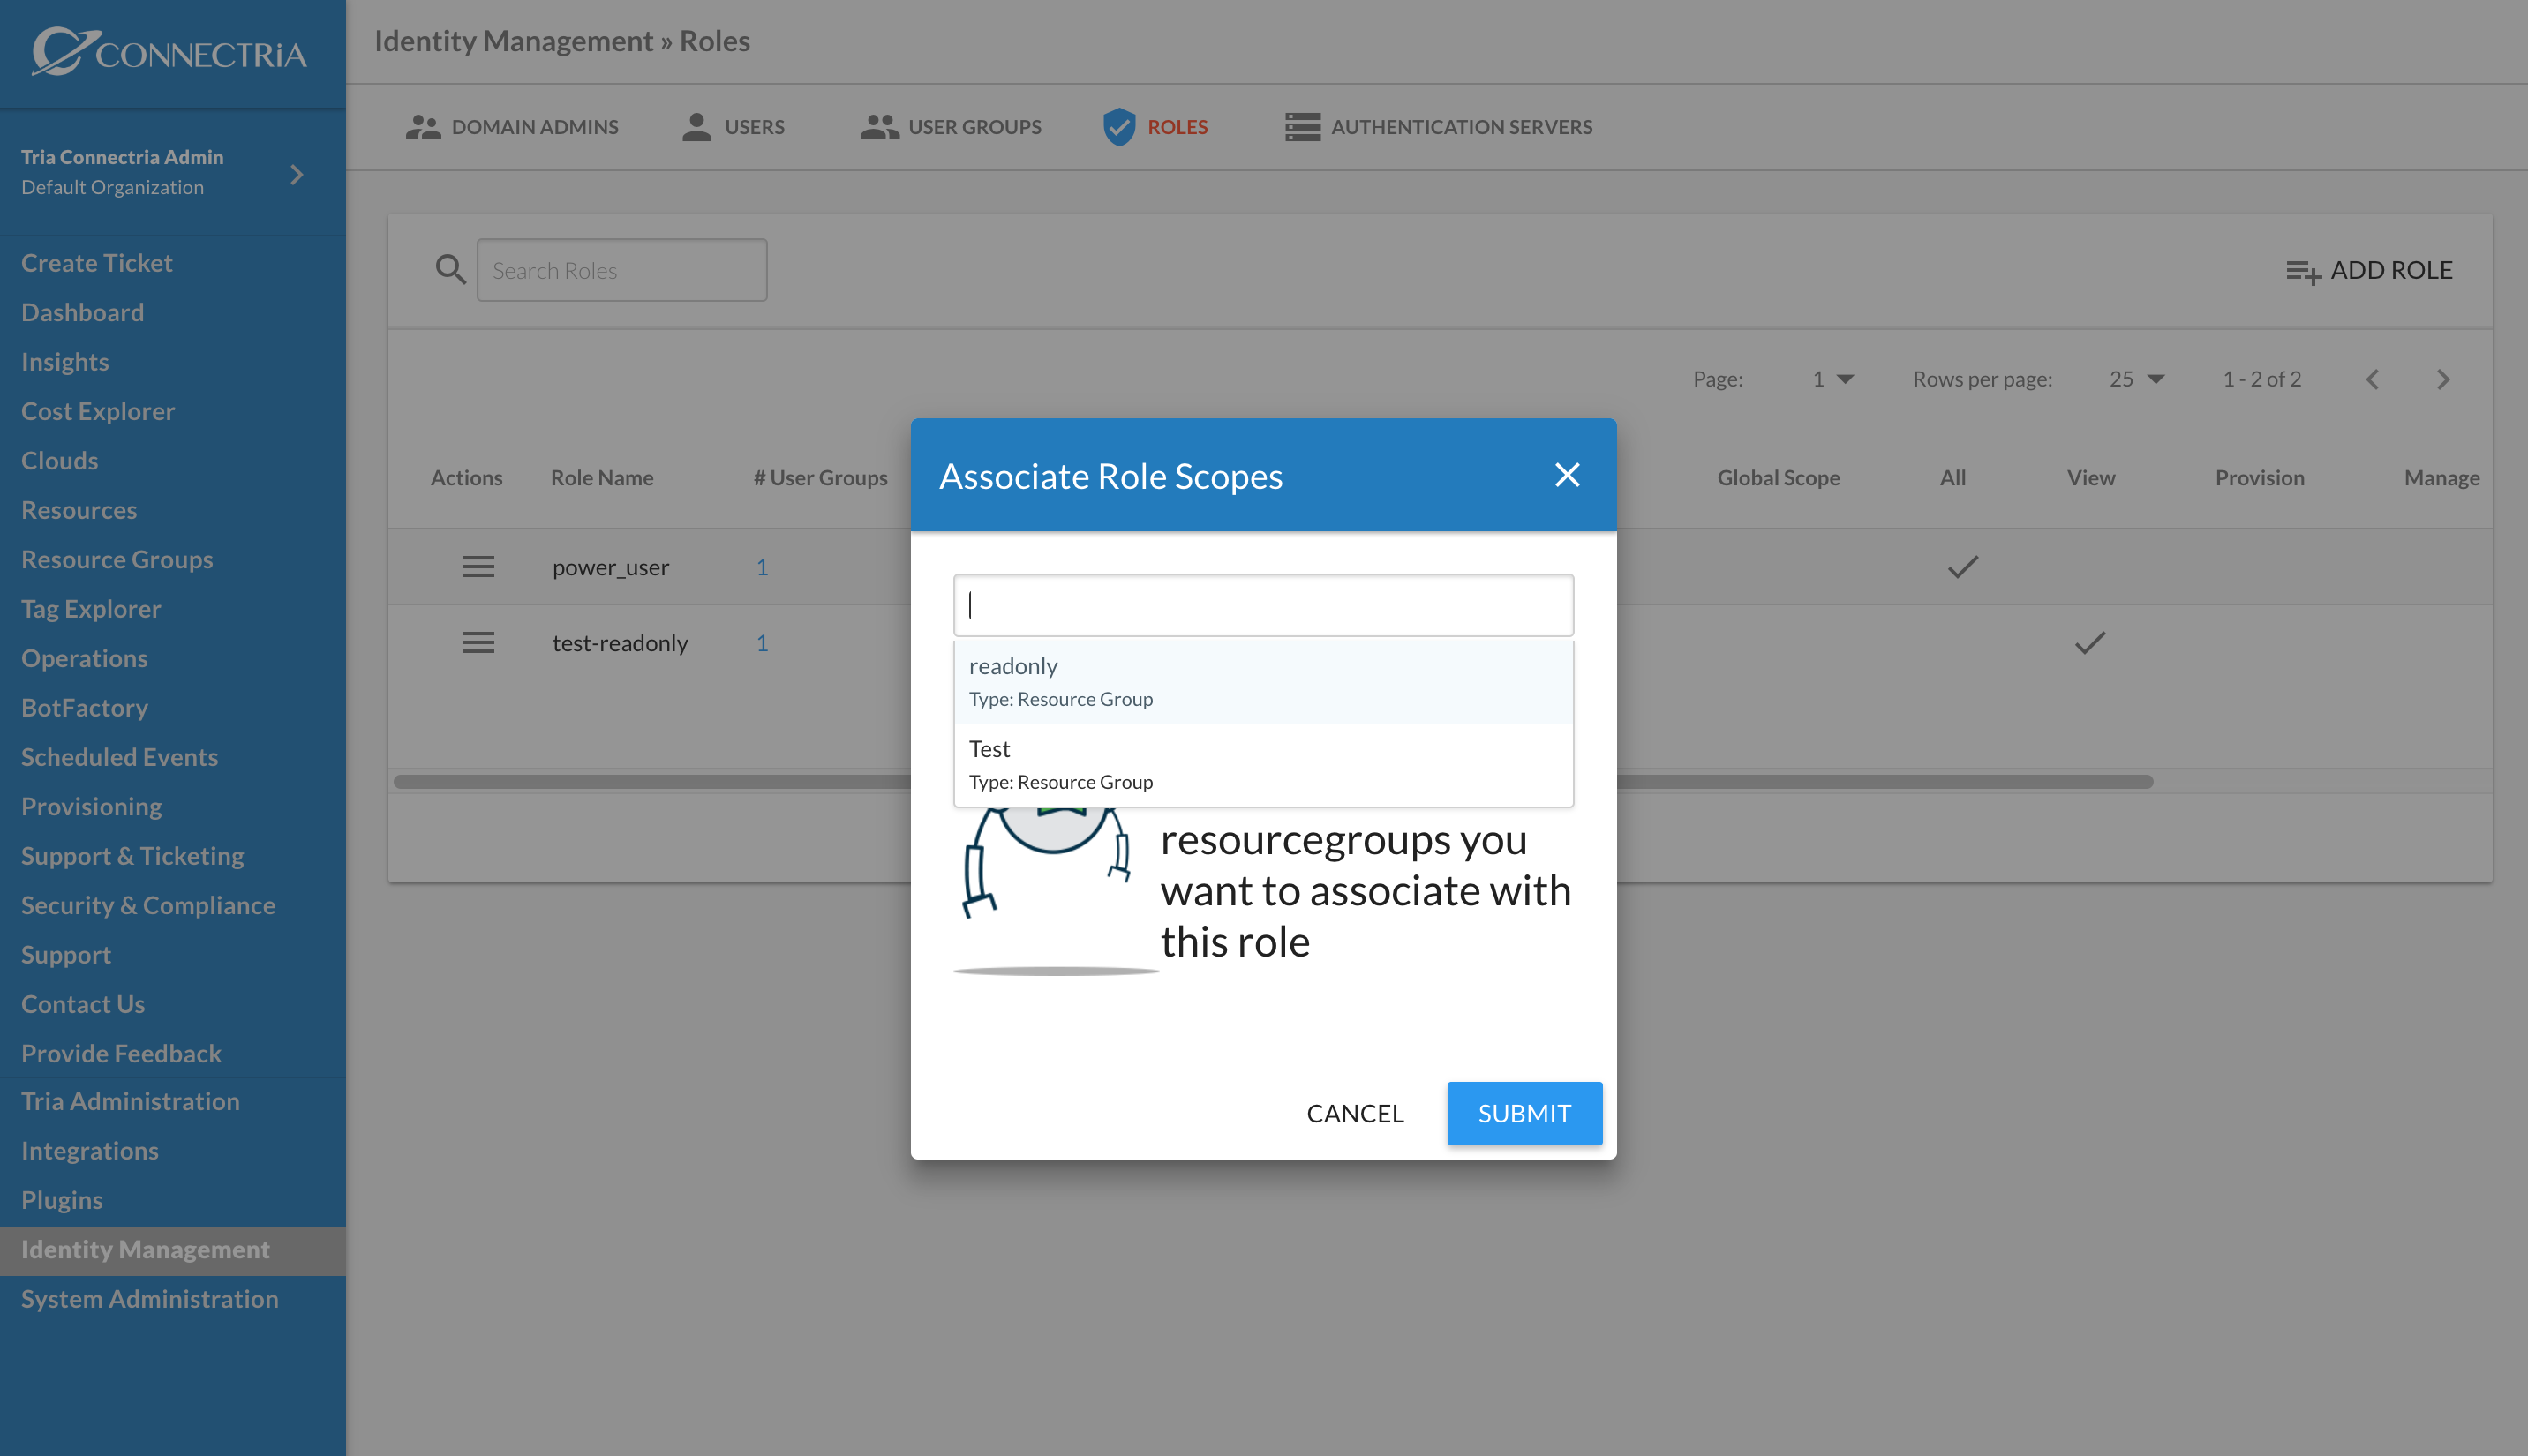Expand the Tria Connectria Admin organization chevron
This screenshot has height=1456, width=2528.
point(296,174)
